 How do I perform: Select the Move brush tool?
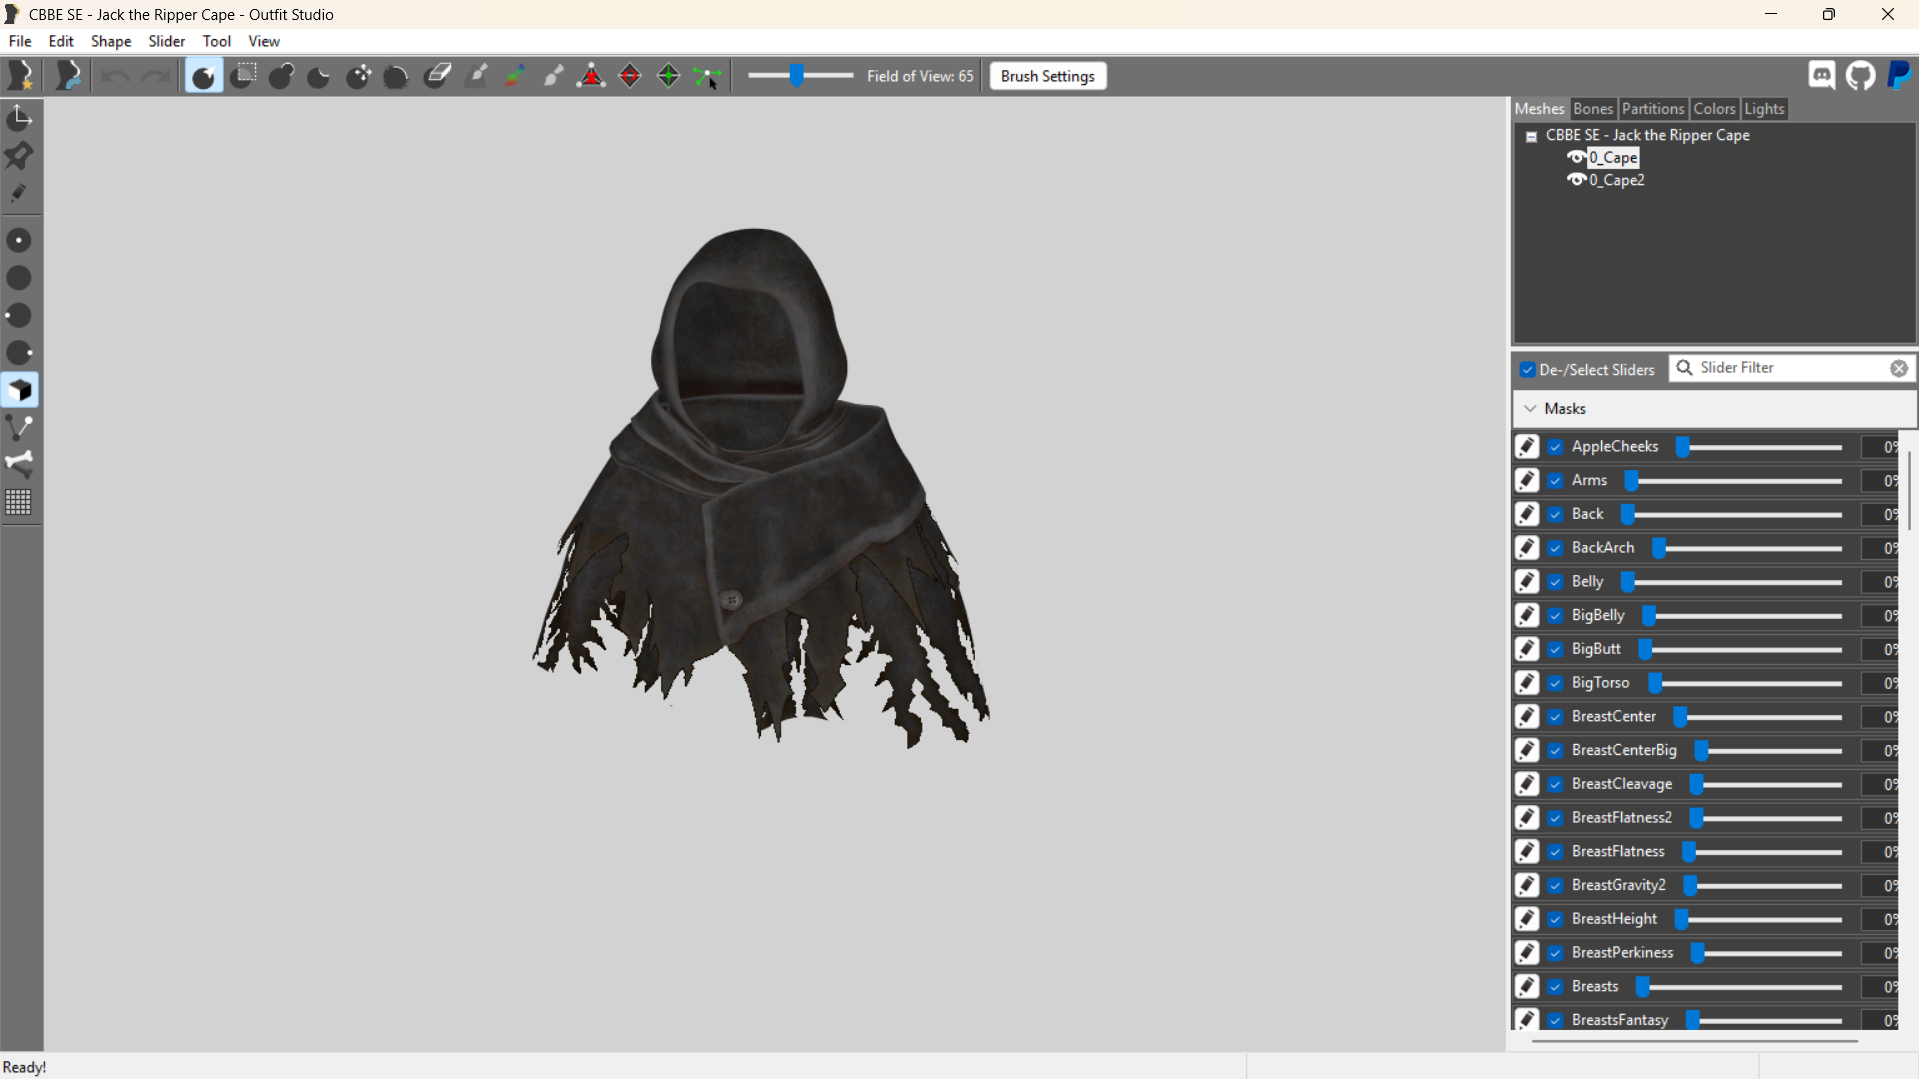click(359, 76)
